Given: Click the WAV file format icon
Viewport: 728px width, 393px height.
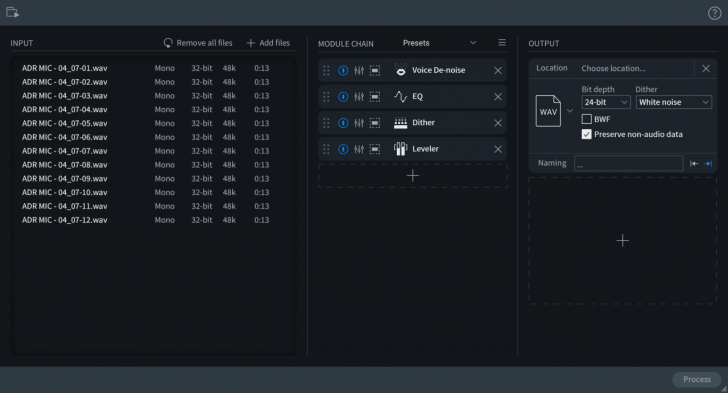Looking at the screenshot, I should coord(548,111).
